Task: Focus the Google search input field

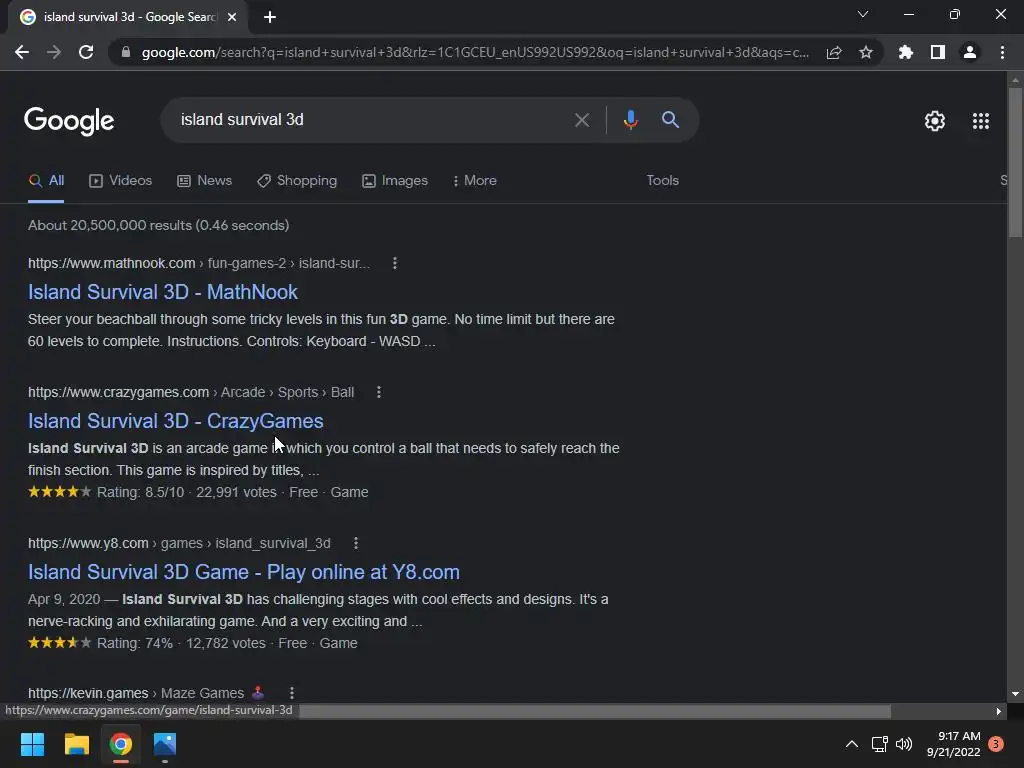Action: pyautogui.click(x=372, y=120)
